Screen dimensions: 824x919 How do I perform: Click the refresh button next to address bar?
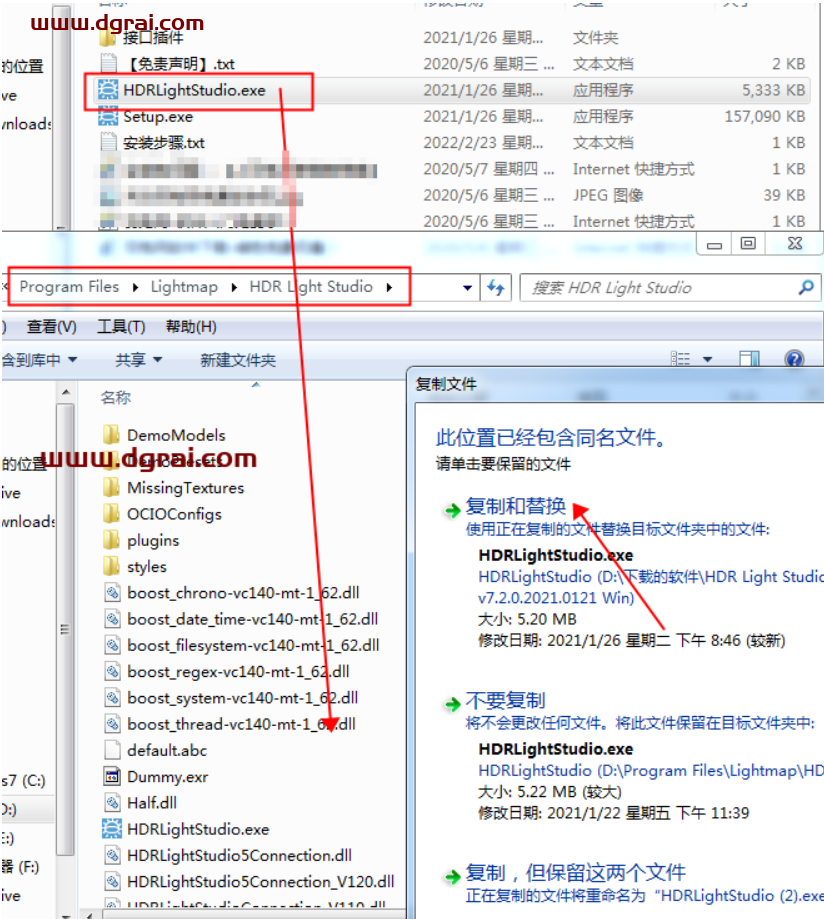(x=496, y=287)
